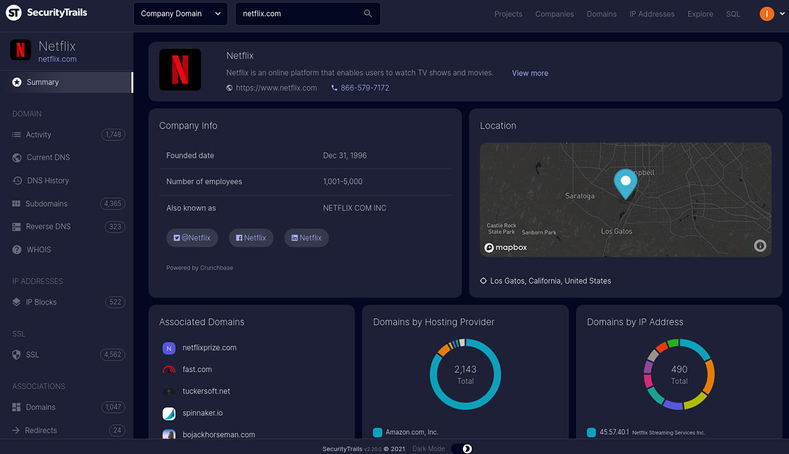Open fast.com associated domain
Viewport: 789px width, 454px height.
[197, 369]
